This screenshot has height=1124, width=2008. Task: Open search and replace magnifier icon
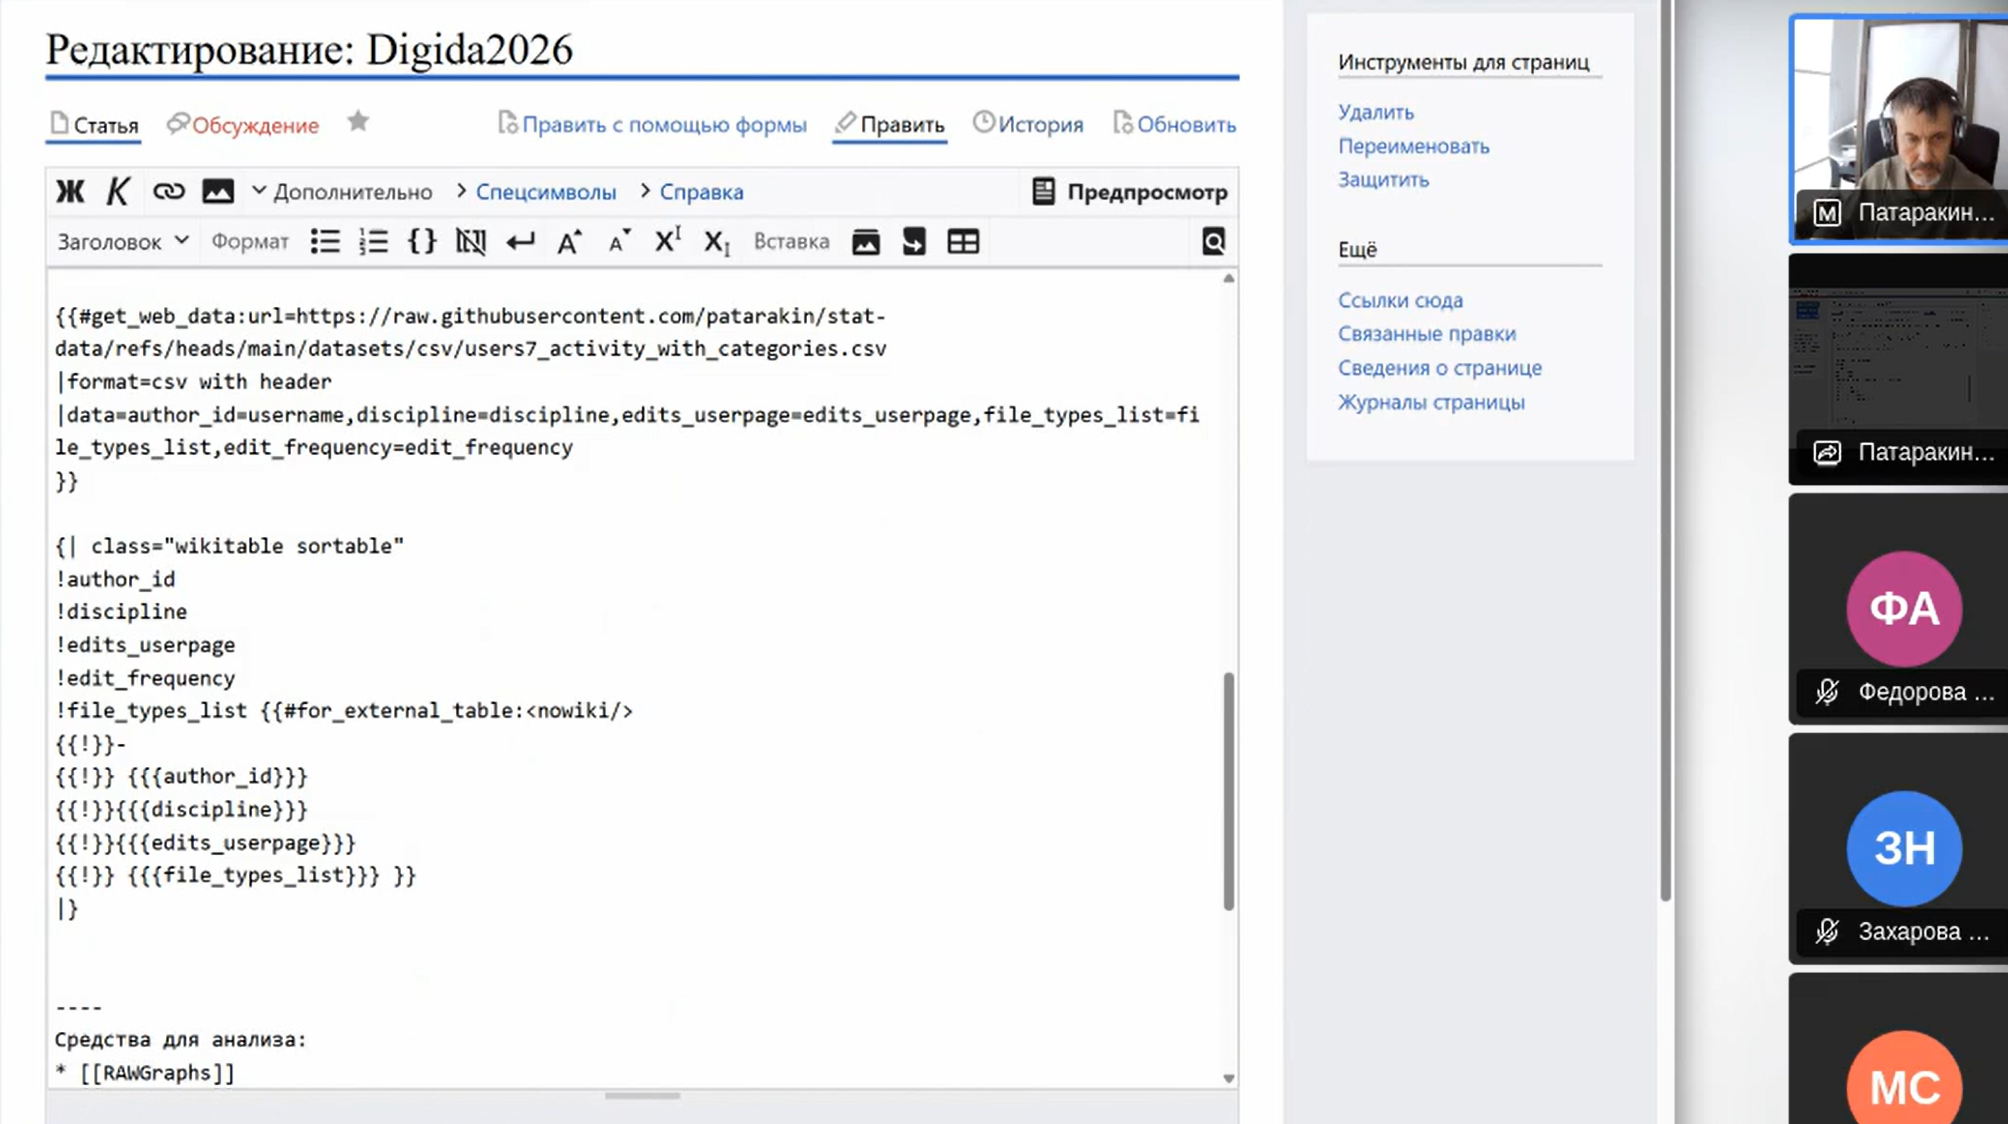1213,241
